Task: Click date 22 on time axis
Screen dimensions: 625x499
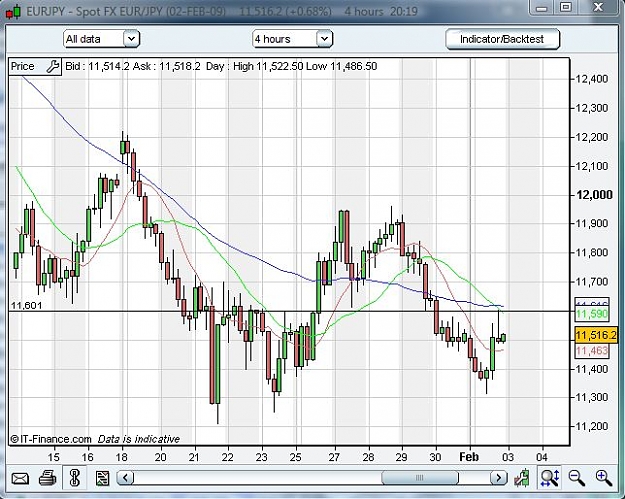Action: 227,457
